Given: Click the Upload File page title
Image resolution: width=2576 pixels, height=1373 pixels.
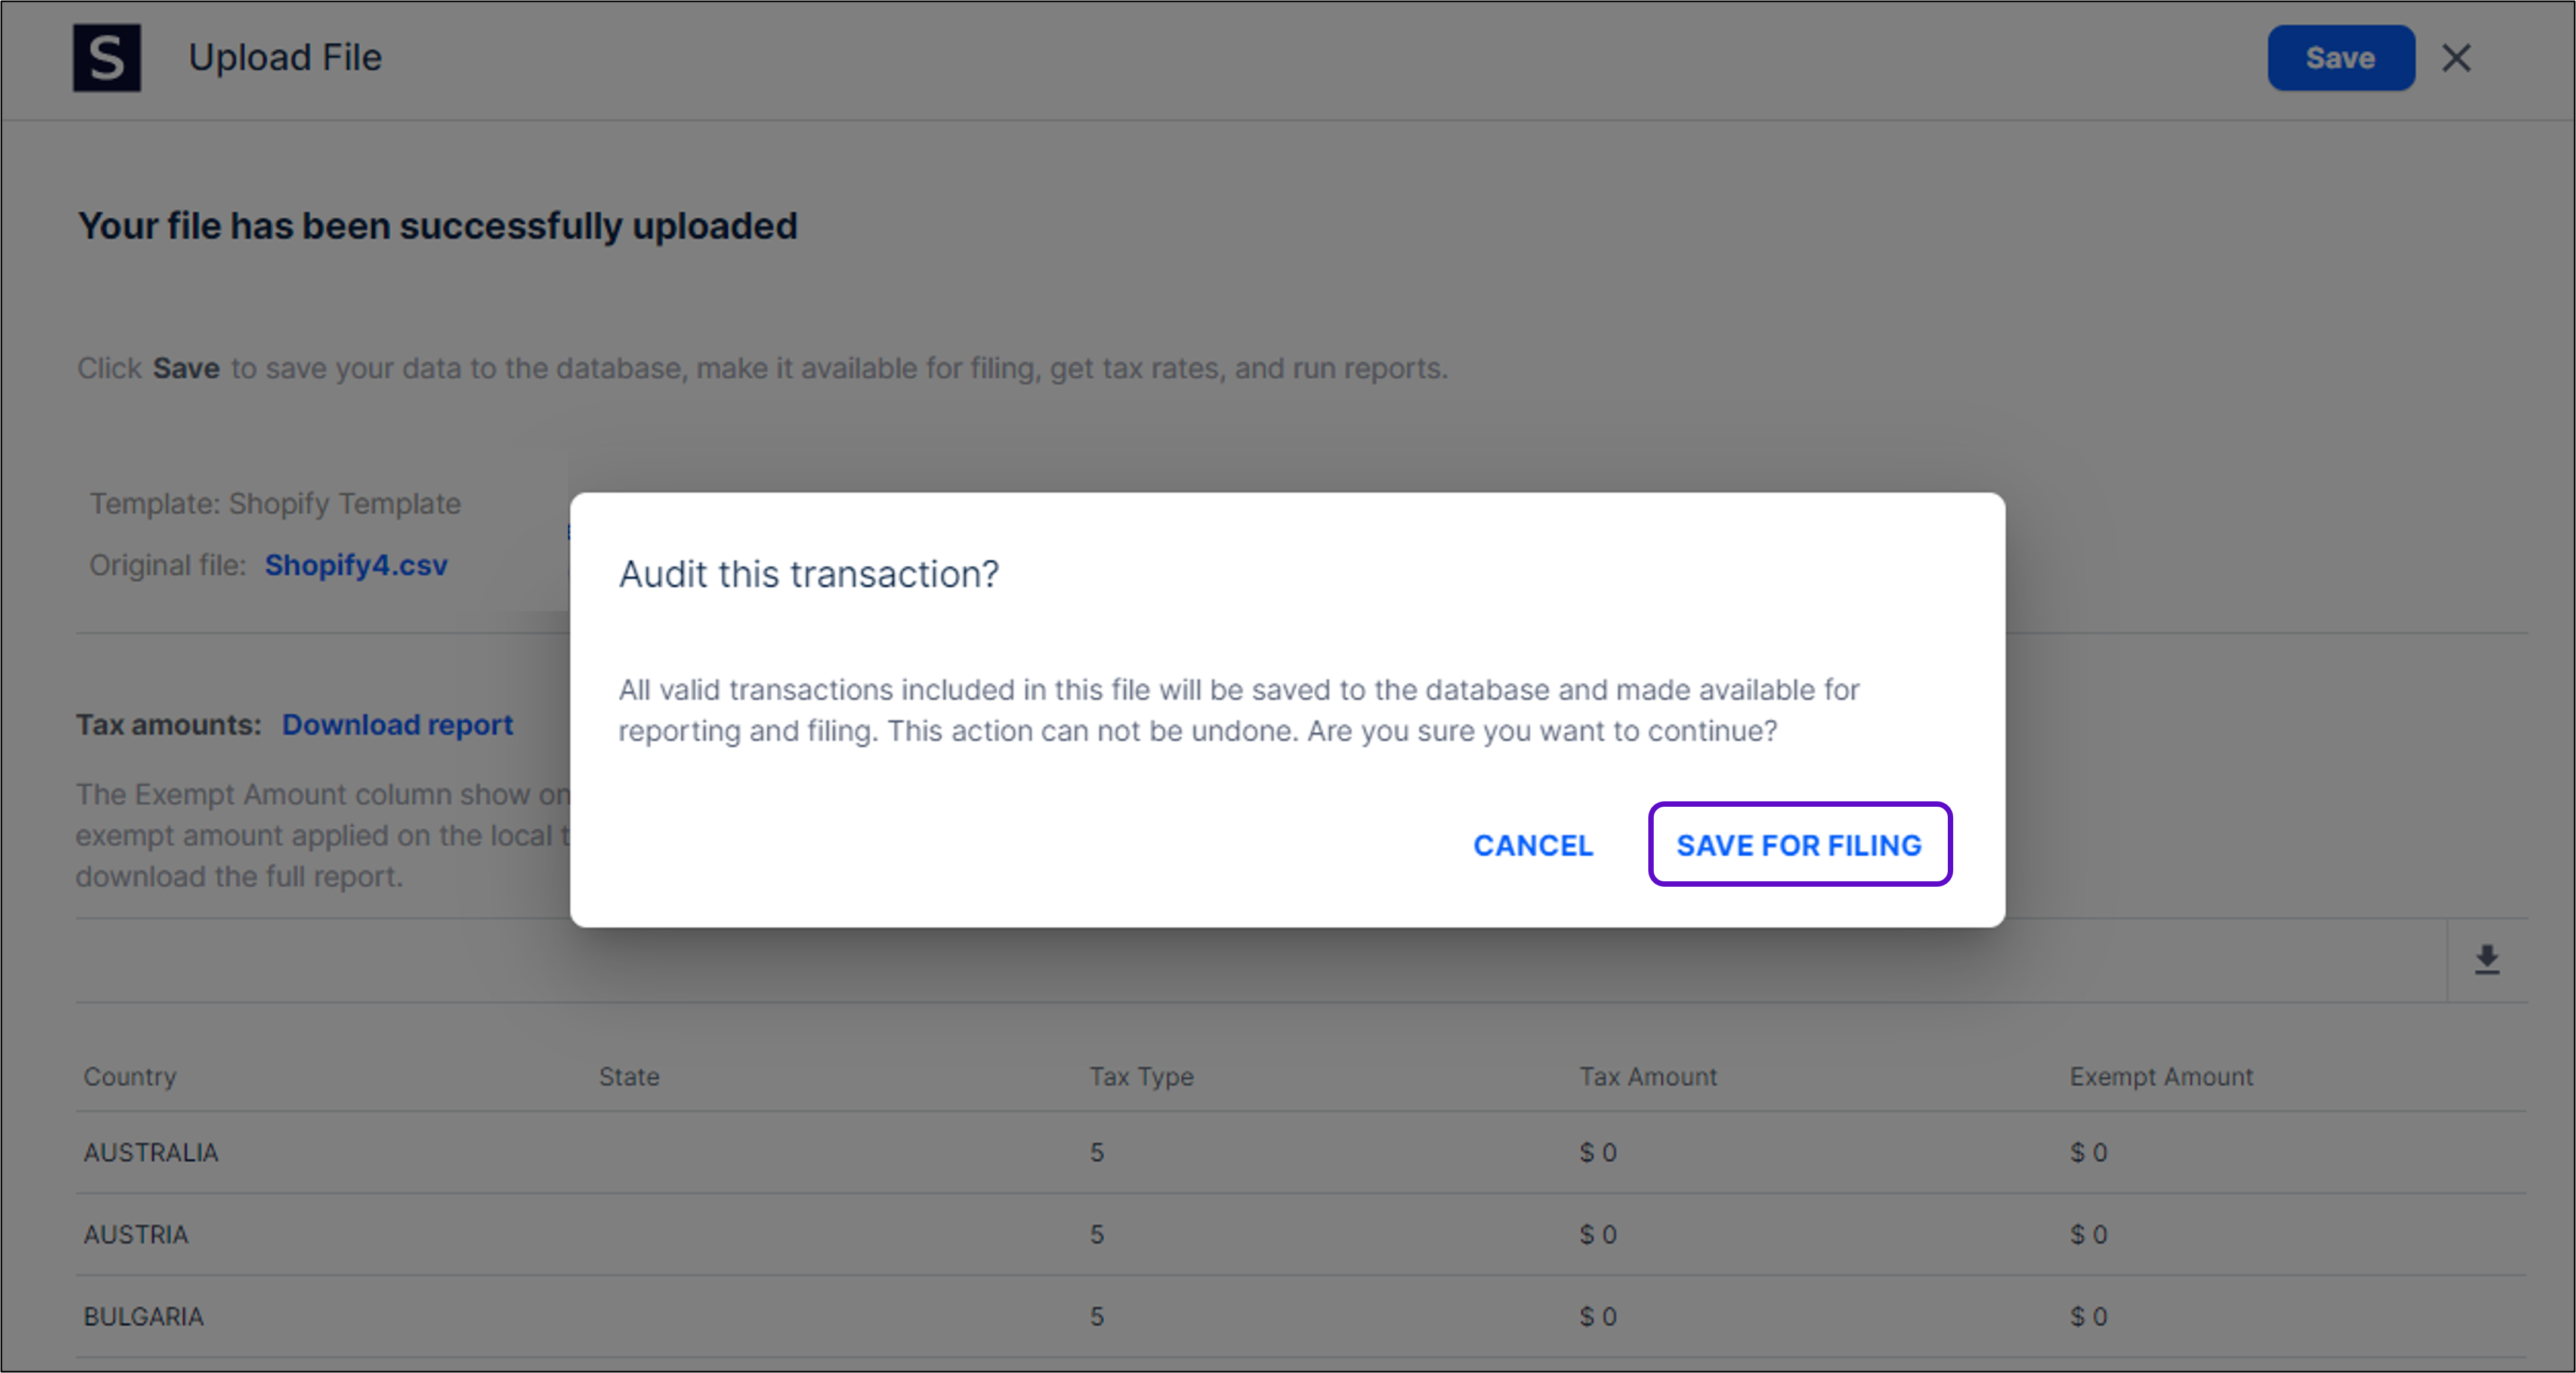Looking at the screenshot, I should [x=285, y=58].
